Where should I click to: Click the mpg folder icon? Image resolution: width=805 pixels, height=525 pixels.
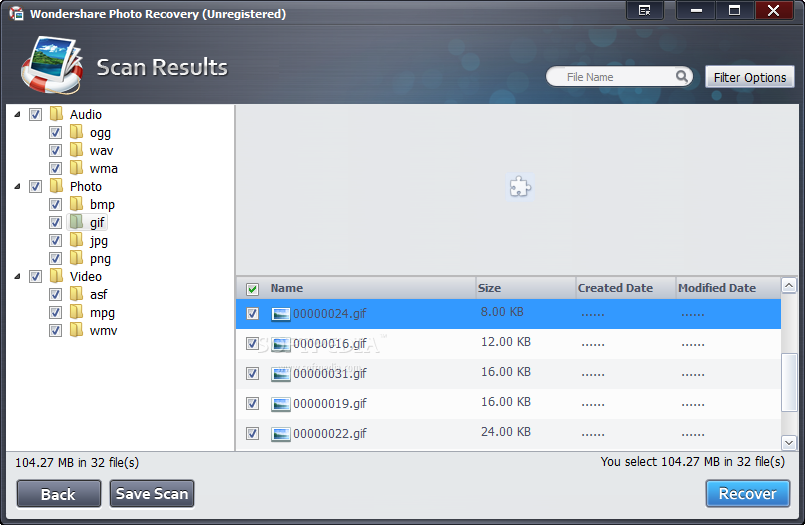[76, 312]
